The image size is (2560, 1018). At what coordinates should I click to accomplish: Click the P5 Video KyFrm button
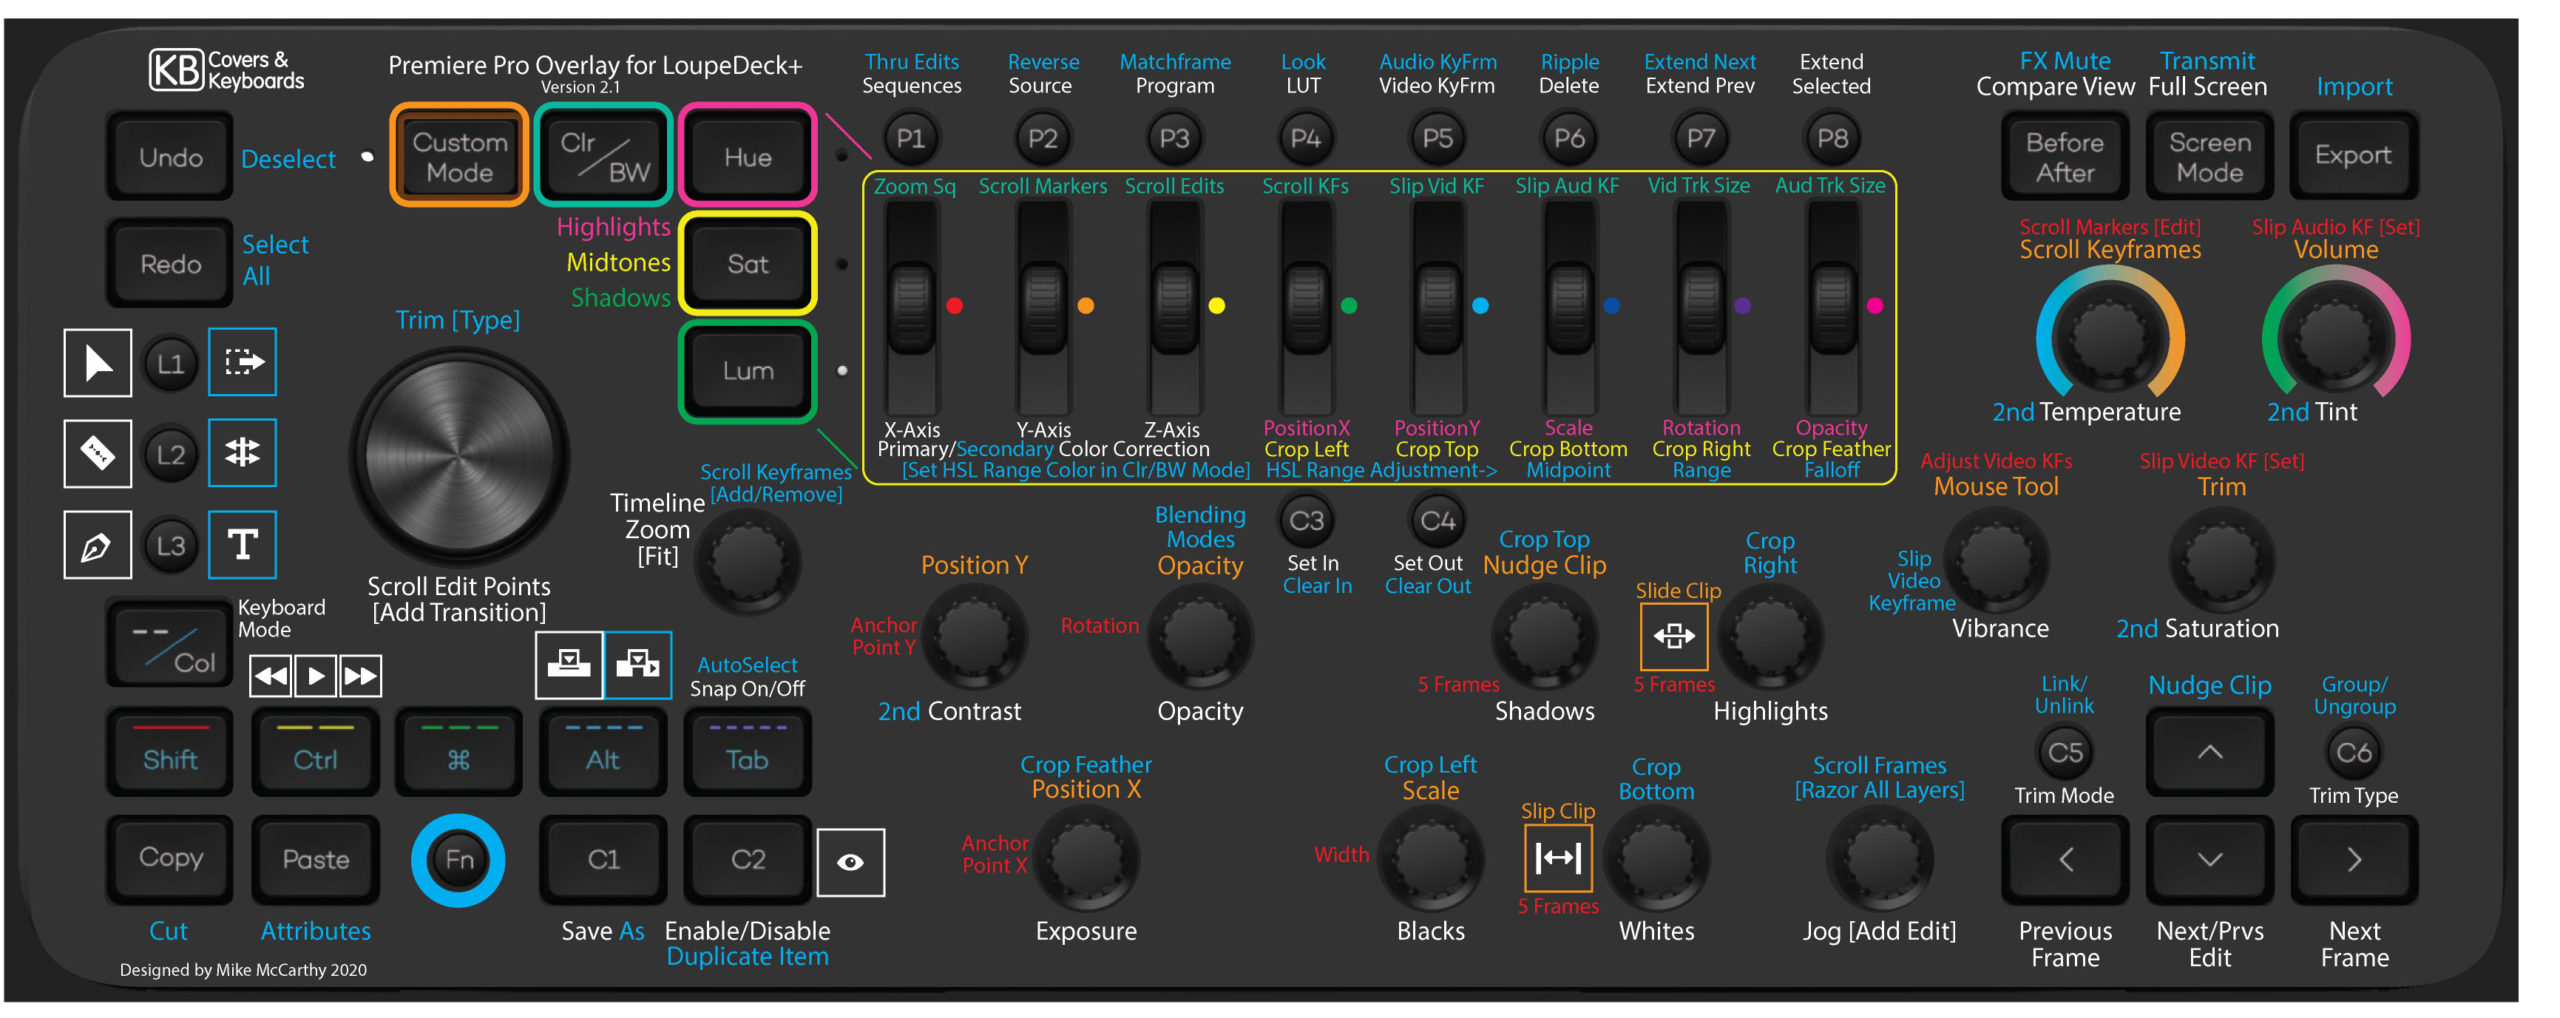tap(1437, 138)
